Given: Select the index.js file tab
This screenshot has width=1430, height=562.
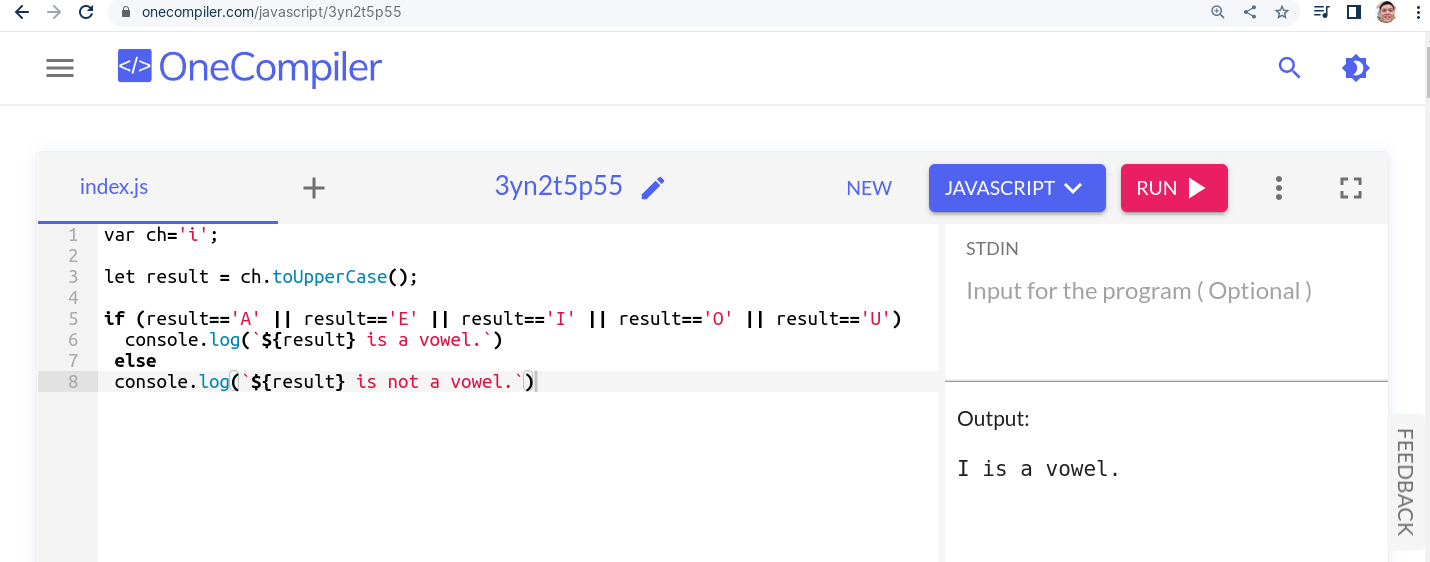Looking at the screenshot, I should 114,187.
